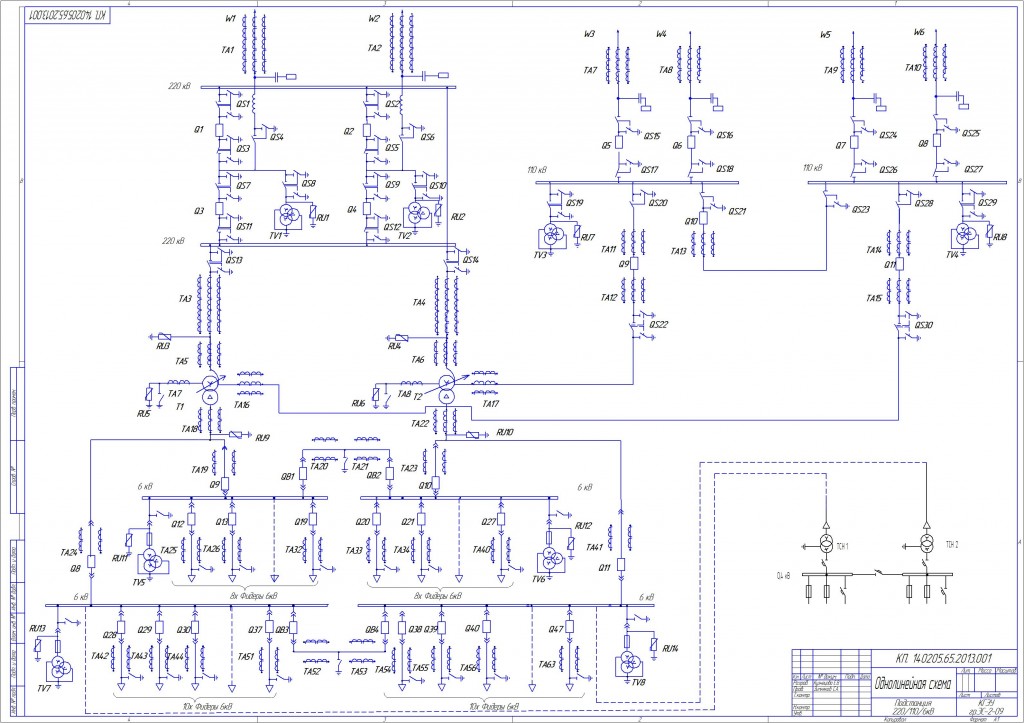Select the TV2 voltage transformer symbol
Image resolution: width=1024 pixels, height=723 pixels.
tap(415, 214)
